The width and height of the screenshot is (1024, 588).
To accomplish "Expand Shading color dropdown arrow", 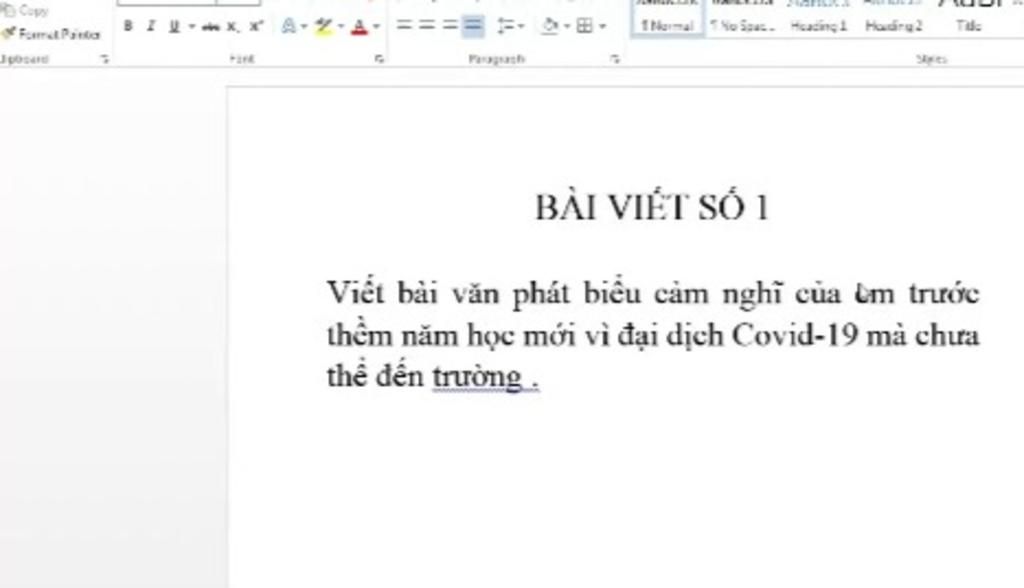I will 566,27.
